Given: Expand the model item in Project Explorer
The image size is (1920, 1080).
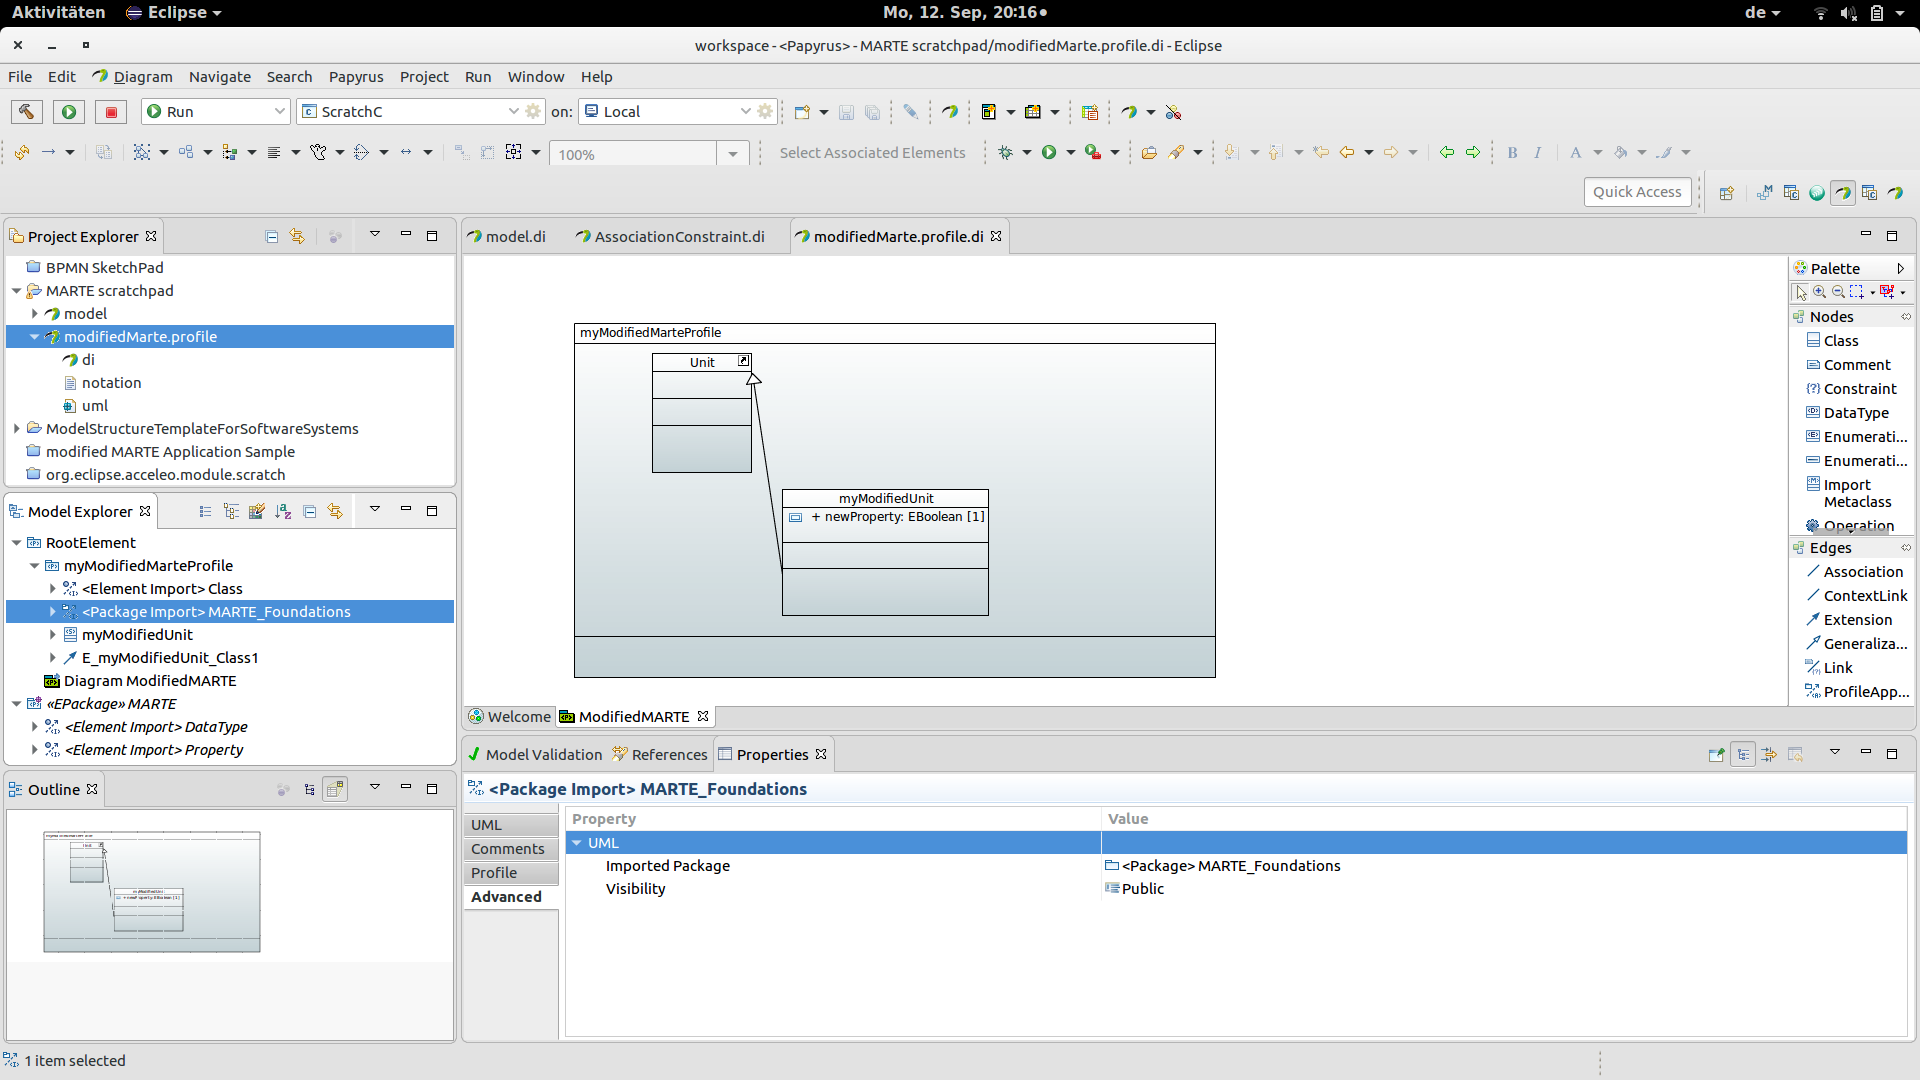Looking at the screenshot, I should click(x=35, y=314).
